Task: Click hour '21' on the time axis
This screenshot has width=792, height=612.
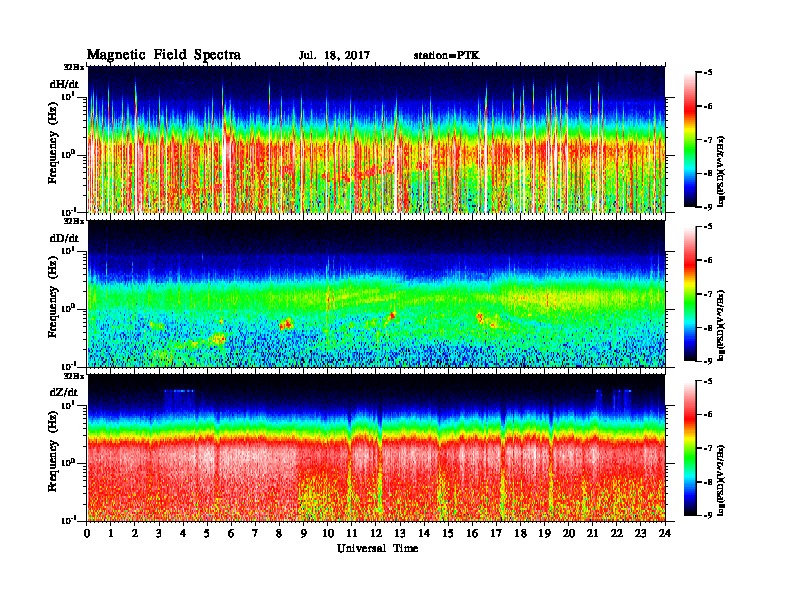Action: click(x=592, y=533)
